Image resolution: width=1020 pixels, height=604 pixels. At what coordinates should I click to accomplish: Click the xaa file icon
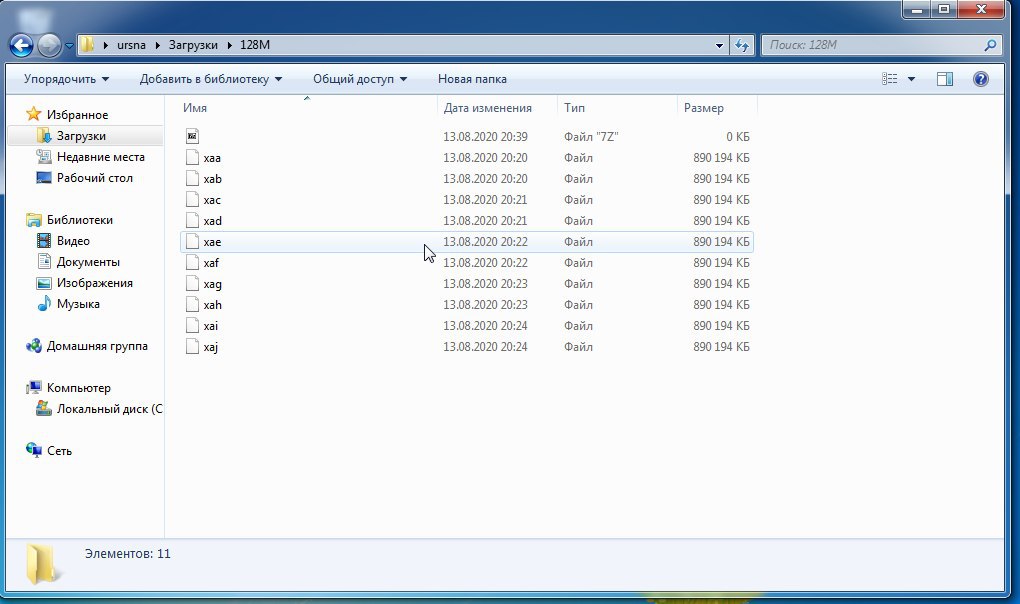tap(192, 157)
